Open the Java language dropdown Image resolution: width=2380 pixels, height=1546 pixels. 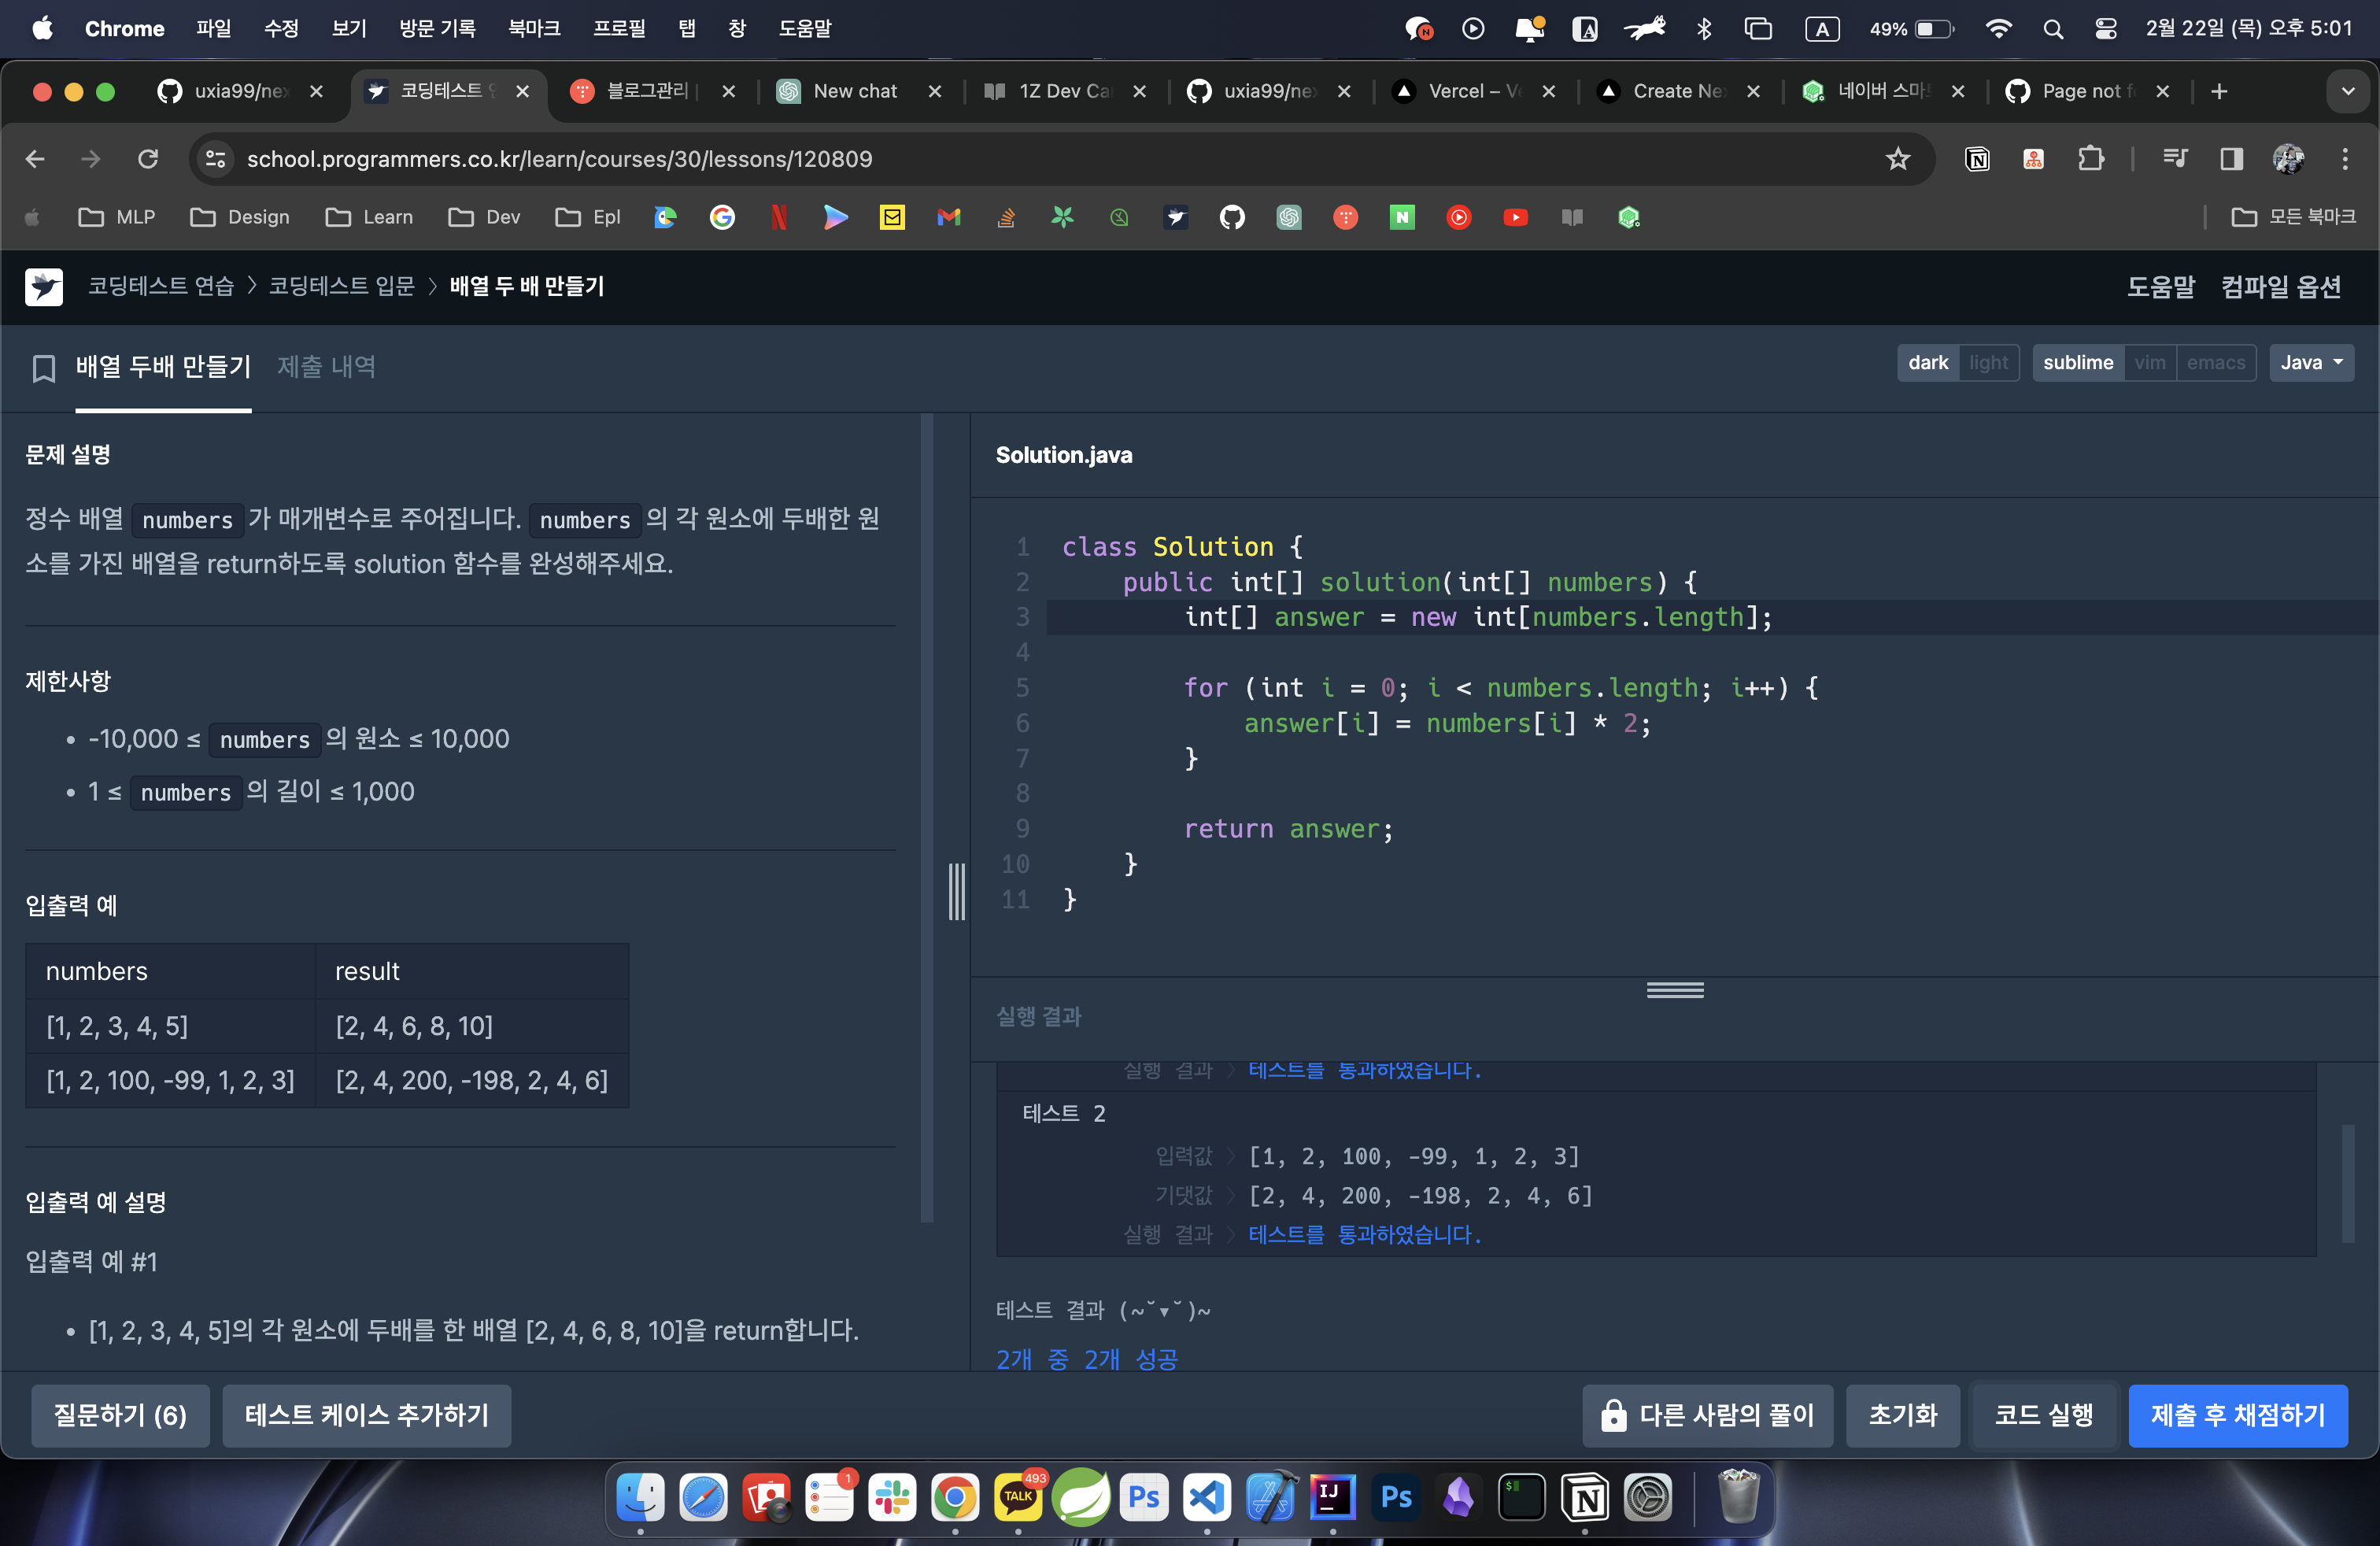[x=2311, y=362]
